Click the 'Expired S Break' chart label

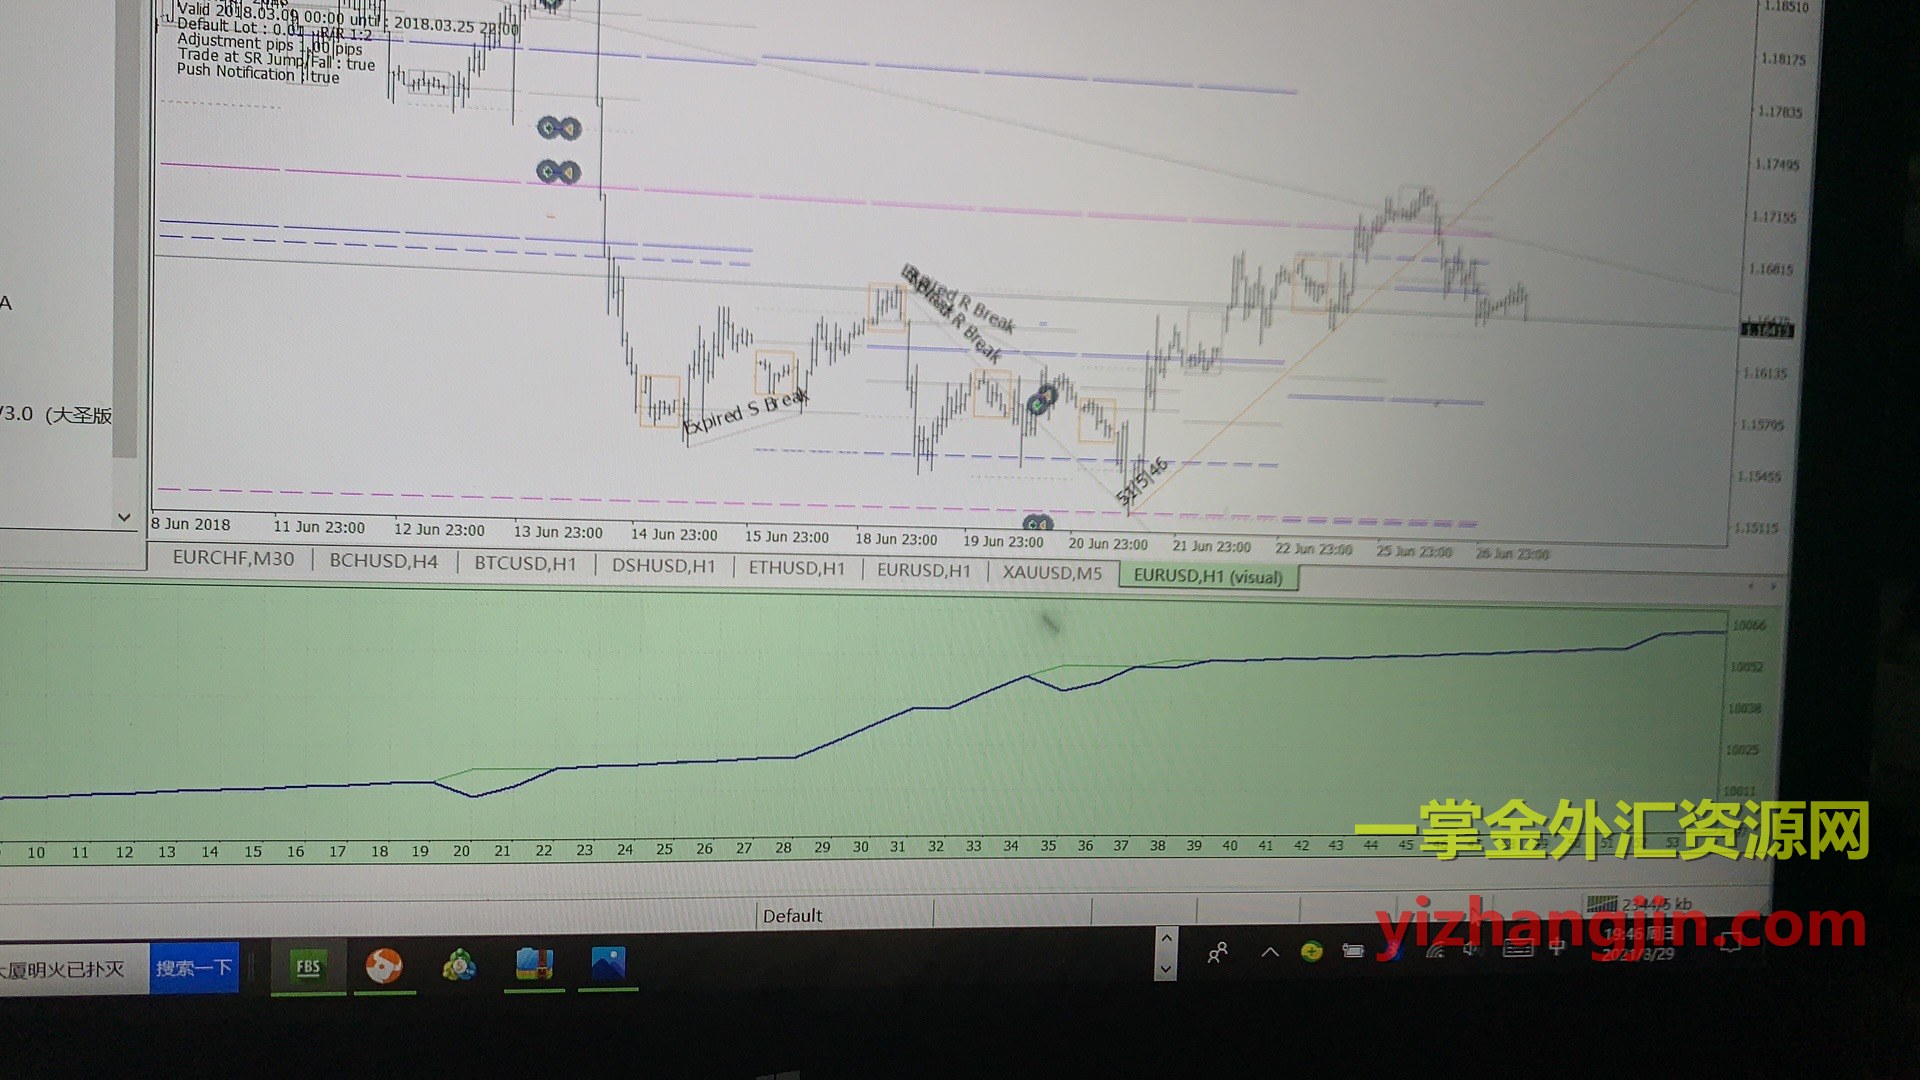coord(745,412)
